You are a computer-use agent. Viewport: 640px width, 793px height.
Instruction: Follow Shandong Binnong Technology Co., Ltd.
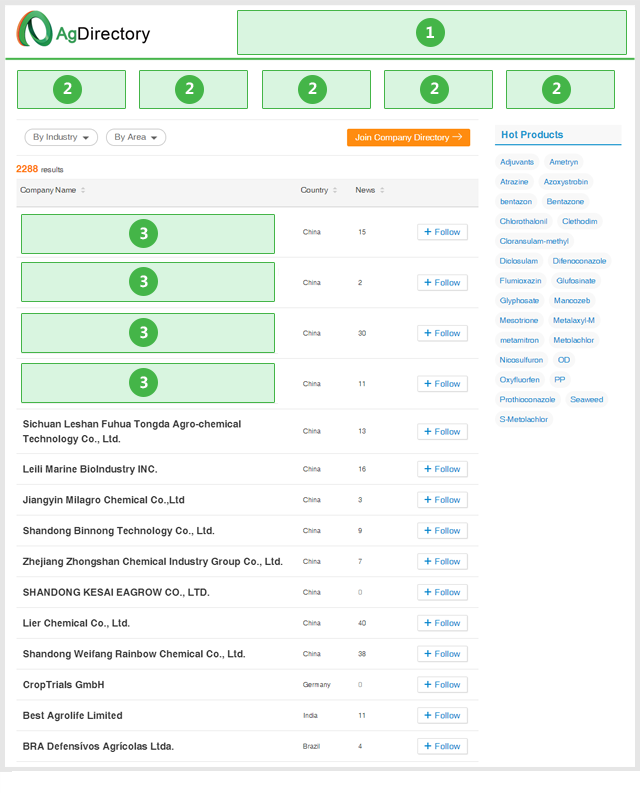click(x=442, y=531)
